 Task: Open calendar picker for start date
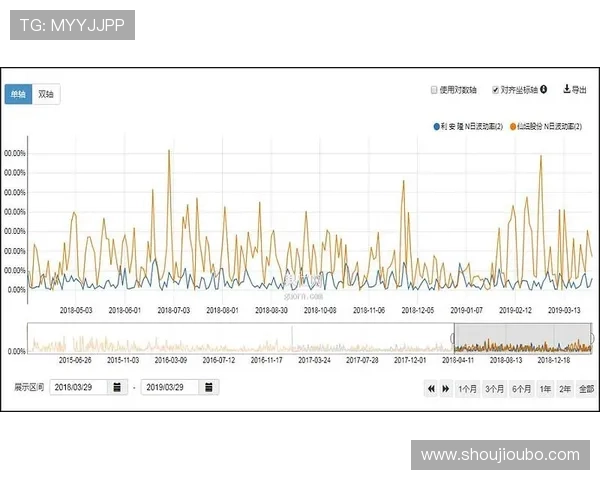[x=117, y=387]
